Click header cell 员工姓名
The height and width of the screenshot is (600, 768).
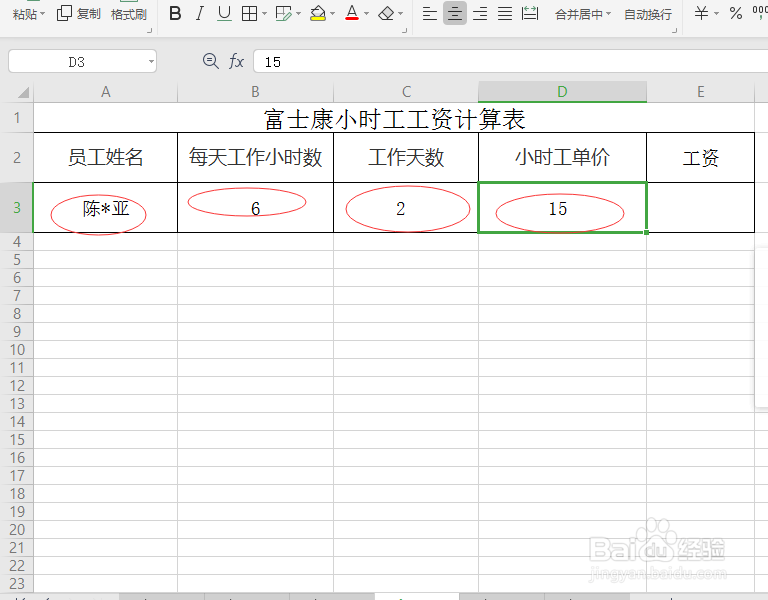pyautogui.click(x=105, y=158)
